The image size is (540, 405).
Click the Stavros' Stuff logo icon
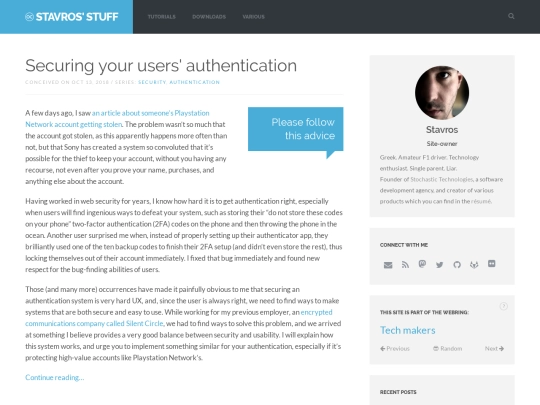point(29,17)
